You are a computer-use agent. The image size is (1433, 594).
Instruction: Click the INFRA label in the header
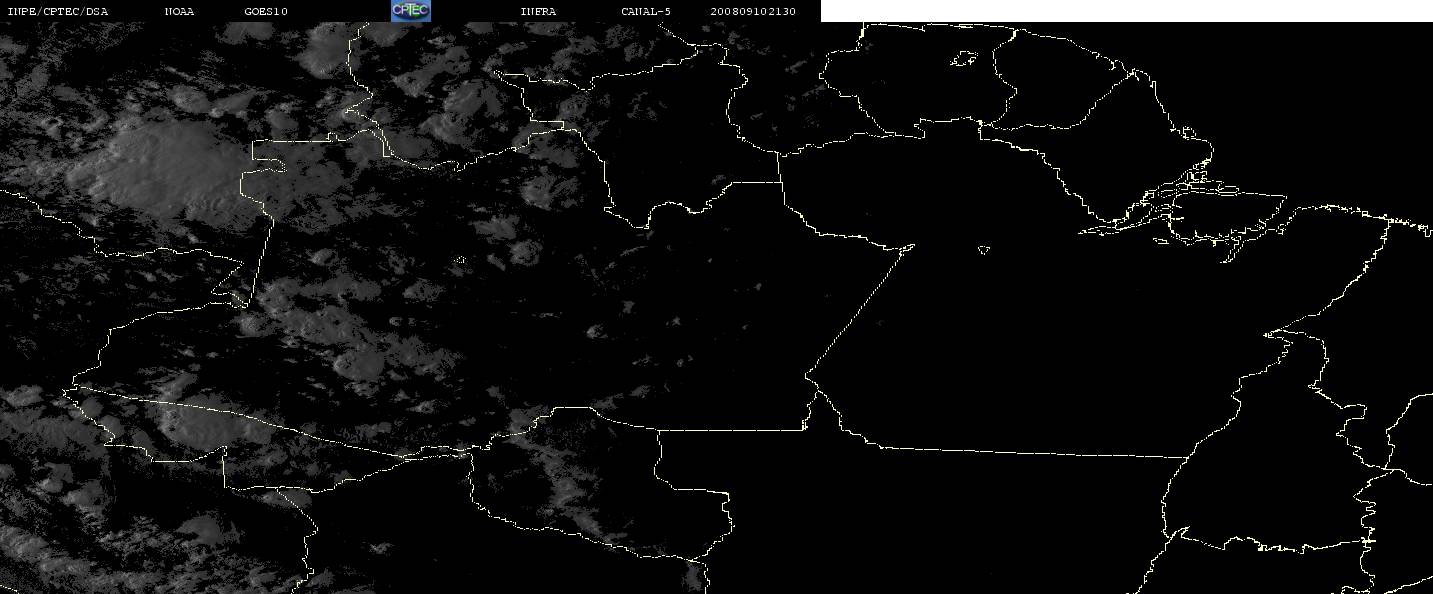coord(538,11)
